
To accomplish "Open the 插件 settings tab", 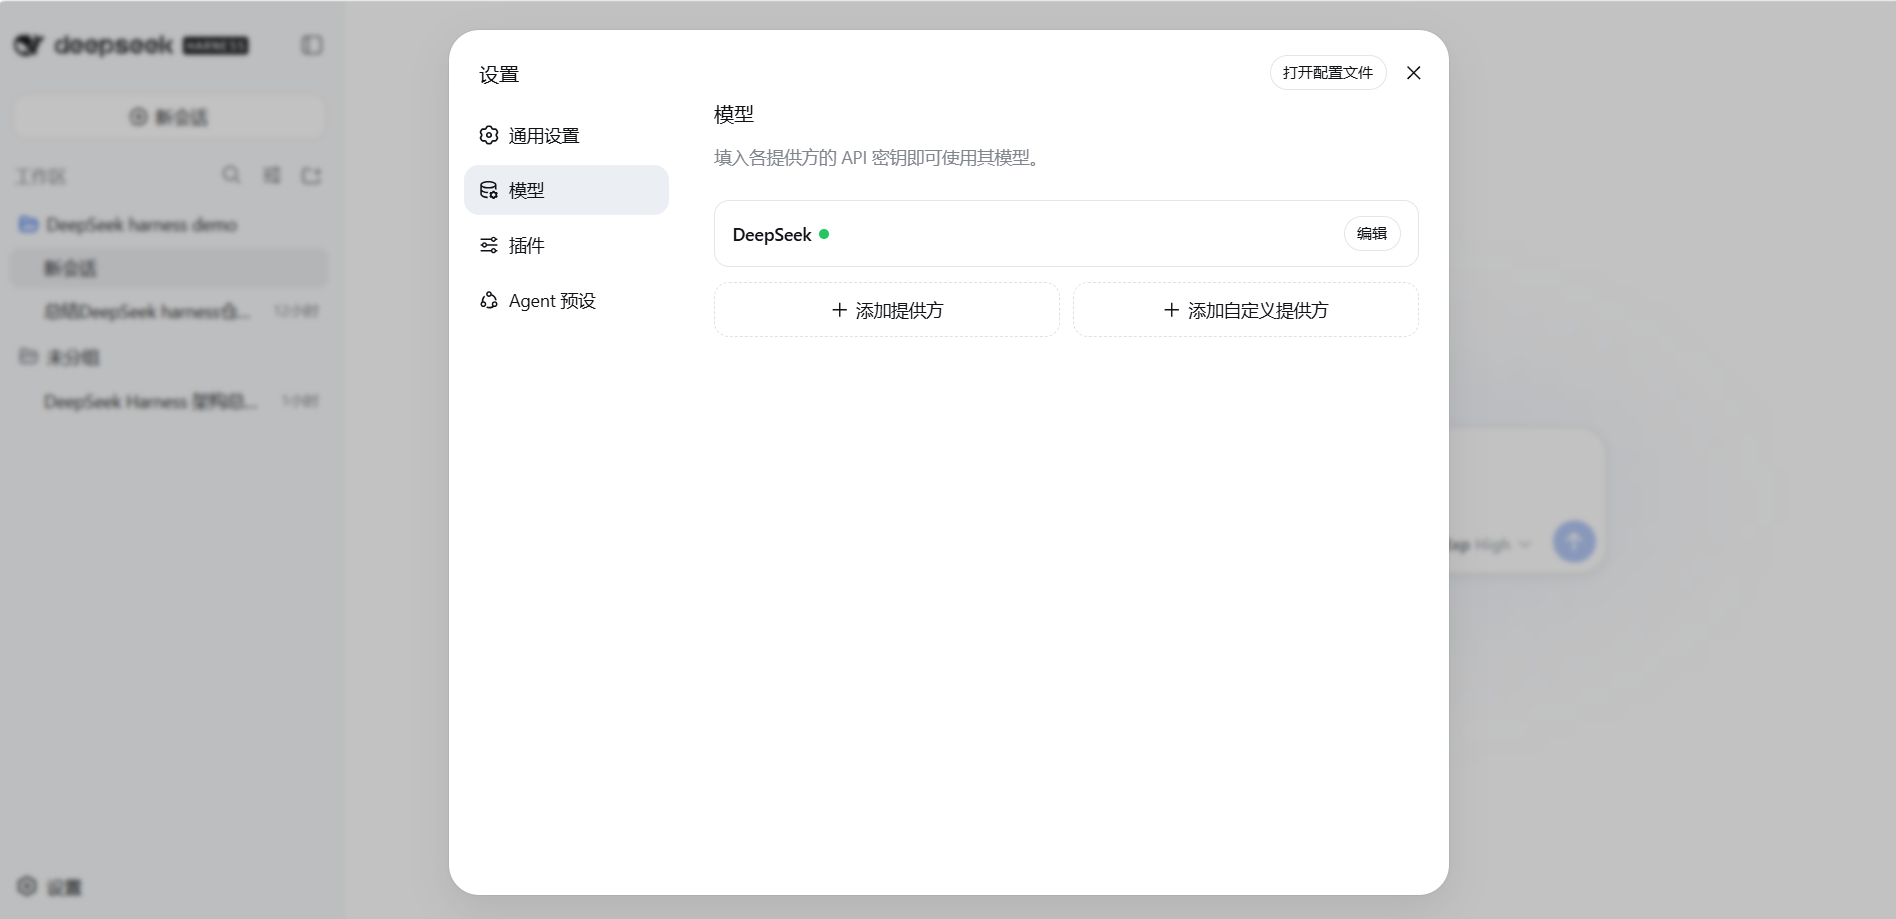I will 566,245.
